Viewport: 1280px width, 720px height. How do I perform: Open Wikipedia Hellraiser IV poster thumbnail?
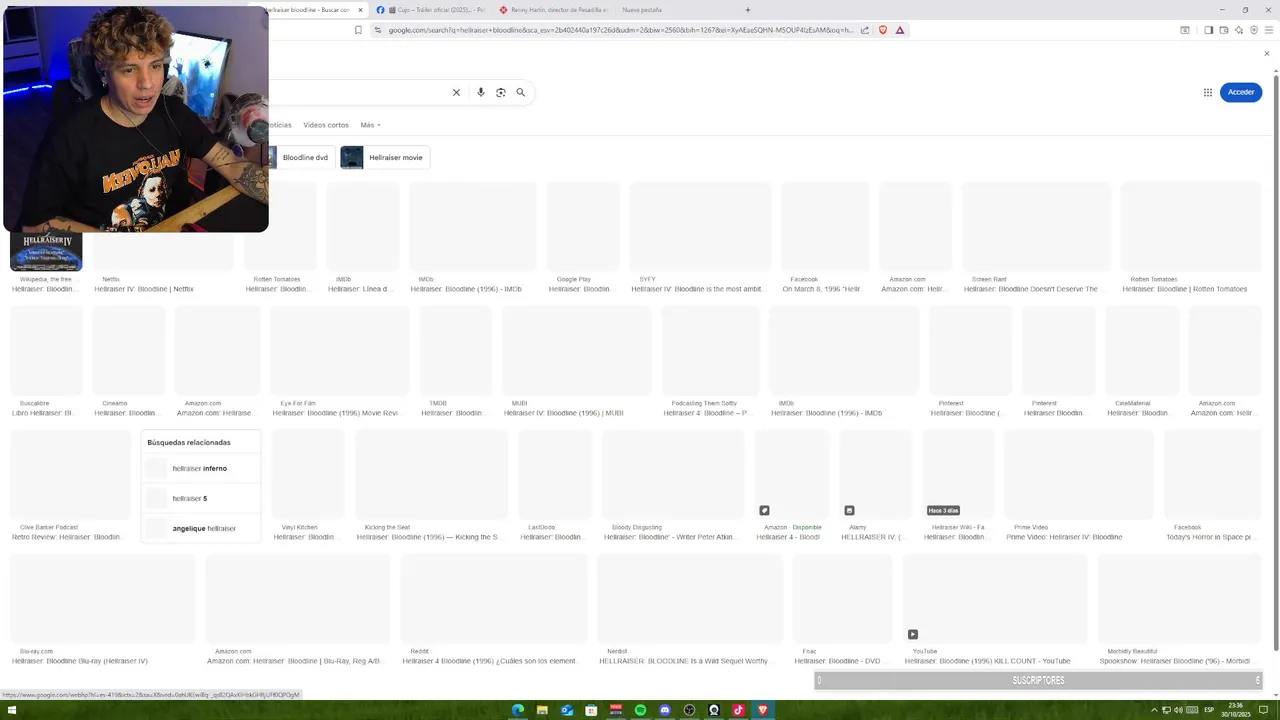click(46, 252)
